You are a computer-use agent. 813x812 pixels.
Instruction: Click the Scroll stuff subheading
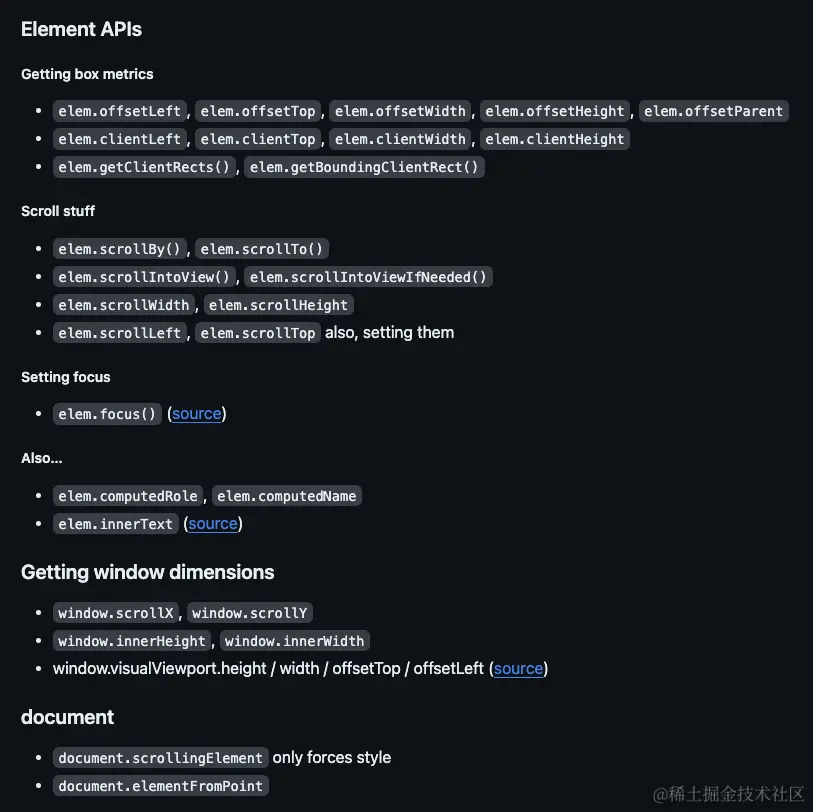(58, 211)
